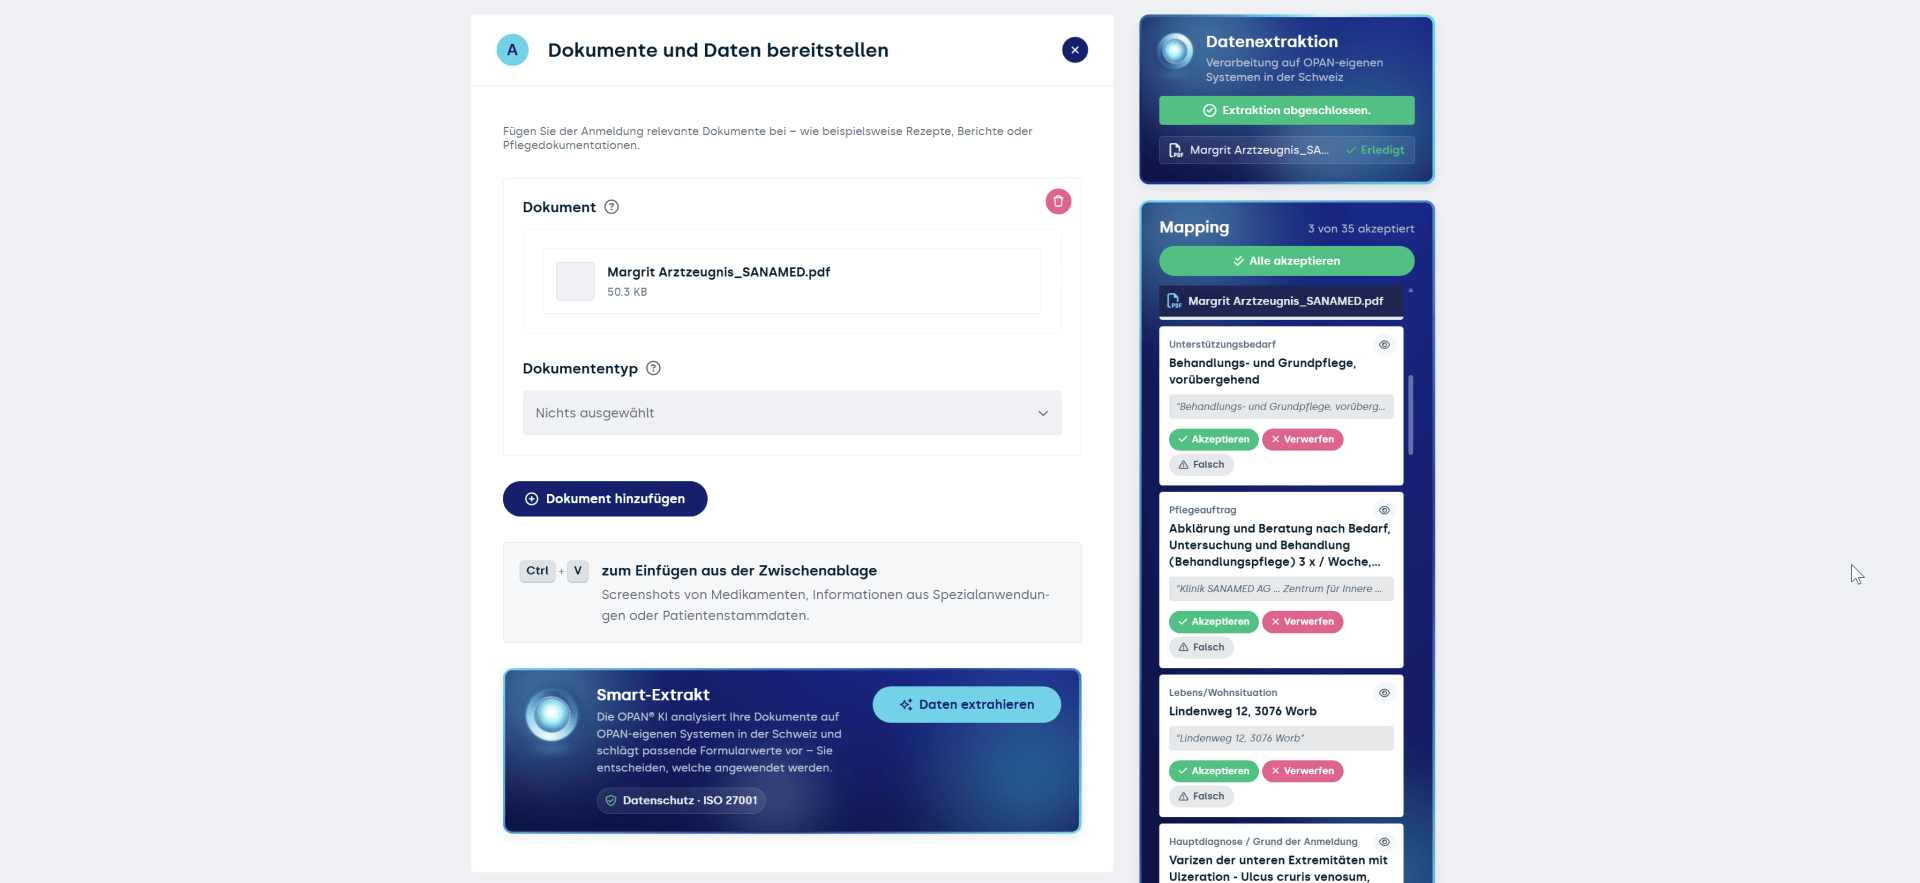Reject the Unterstützungsbedarf mapping via 'Verwerfen'

[x=1302, y=439]
